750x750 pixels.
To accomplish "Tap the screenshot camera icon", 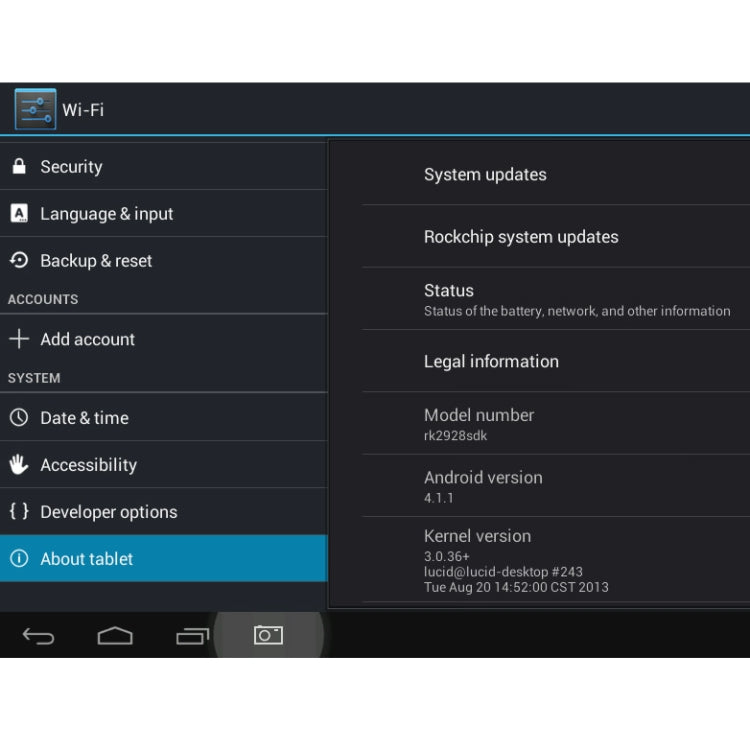I will tap(268, 635).
